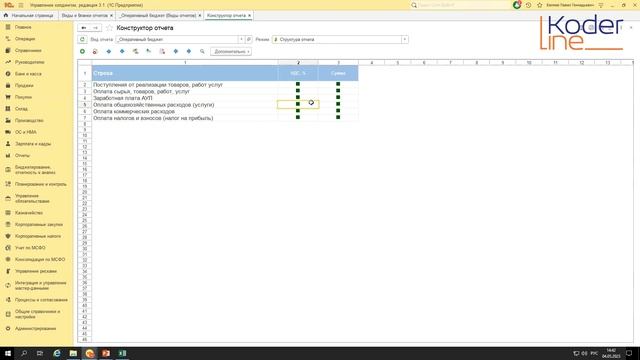Open the Покупки section in sidebar
Viewport: 640px width, 360px height.
coord(23,97)
